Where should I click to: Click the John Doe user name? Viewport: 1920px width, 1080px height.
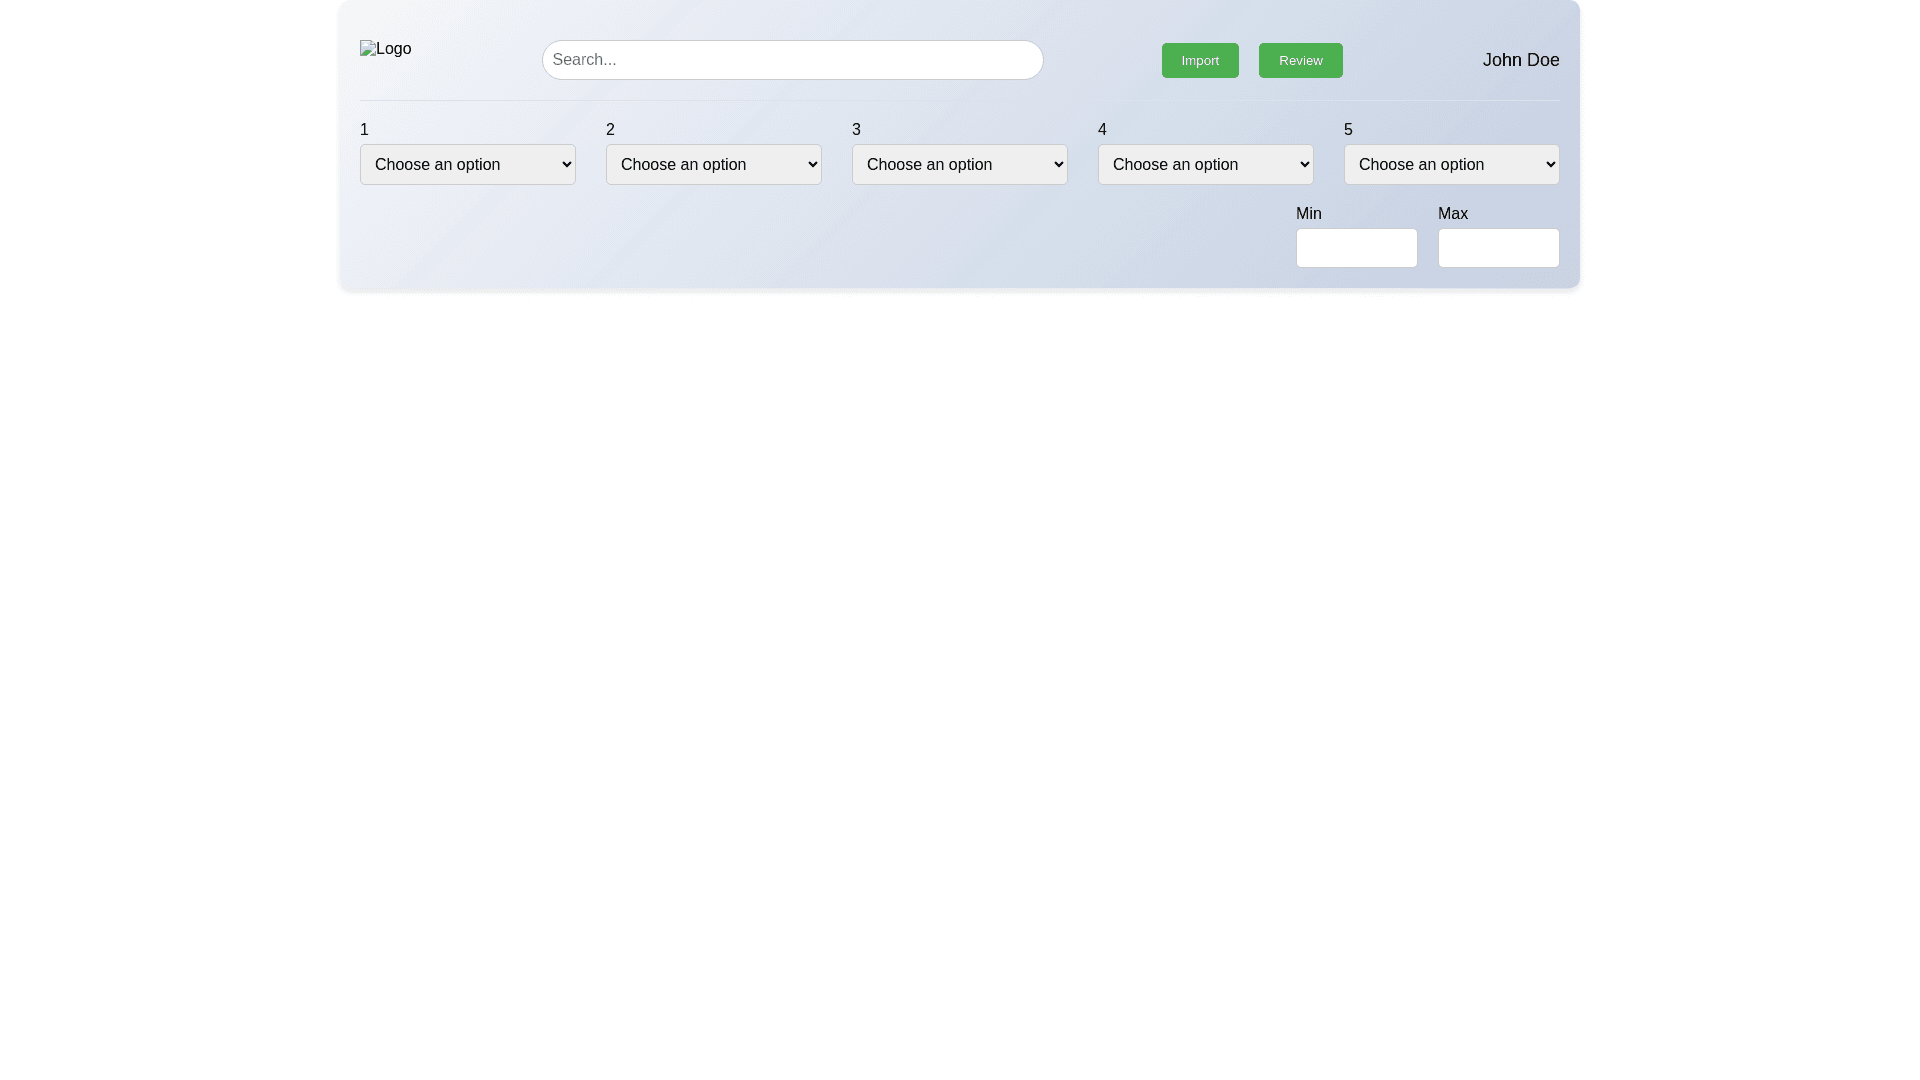click(1520, 60)
